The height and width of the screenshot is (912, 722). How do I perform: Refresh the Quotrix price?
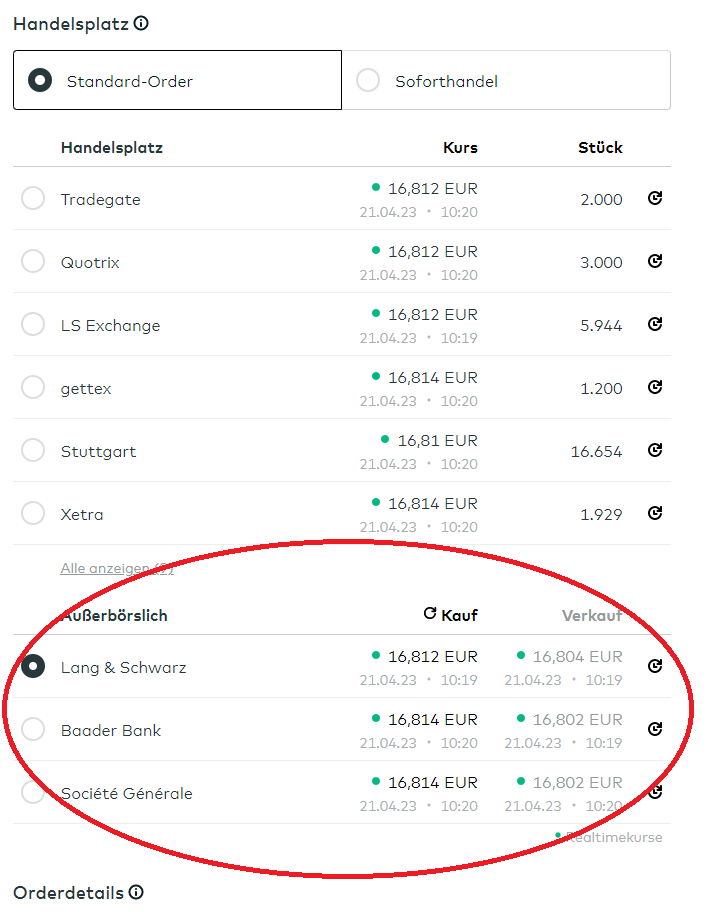(x=655, y=262)
